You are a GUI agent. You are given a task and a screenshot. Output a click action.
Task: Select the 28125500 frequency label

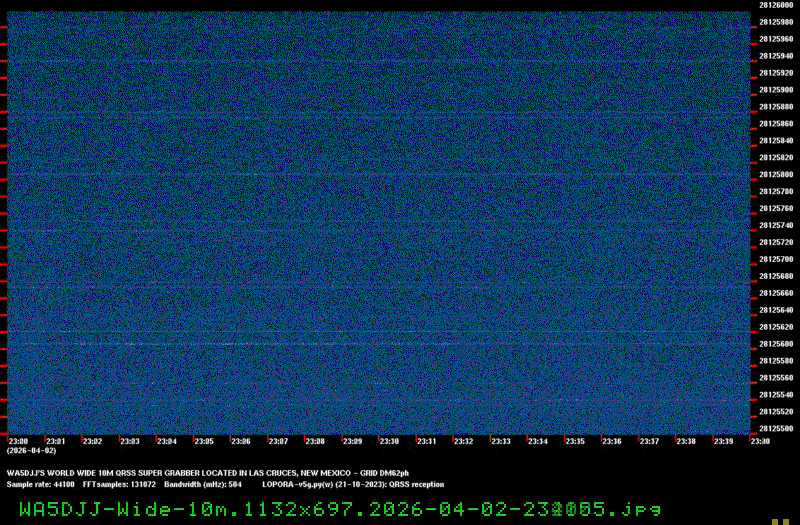click(776, 428)
